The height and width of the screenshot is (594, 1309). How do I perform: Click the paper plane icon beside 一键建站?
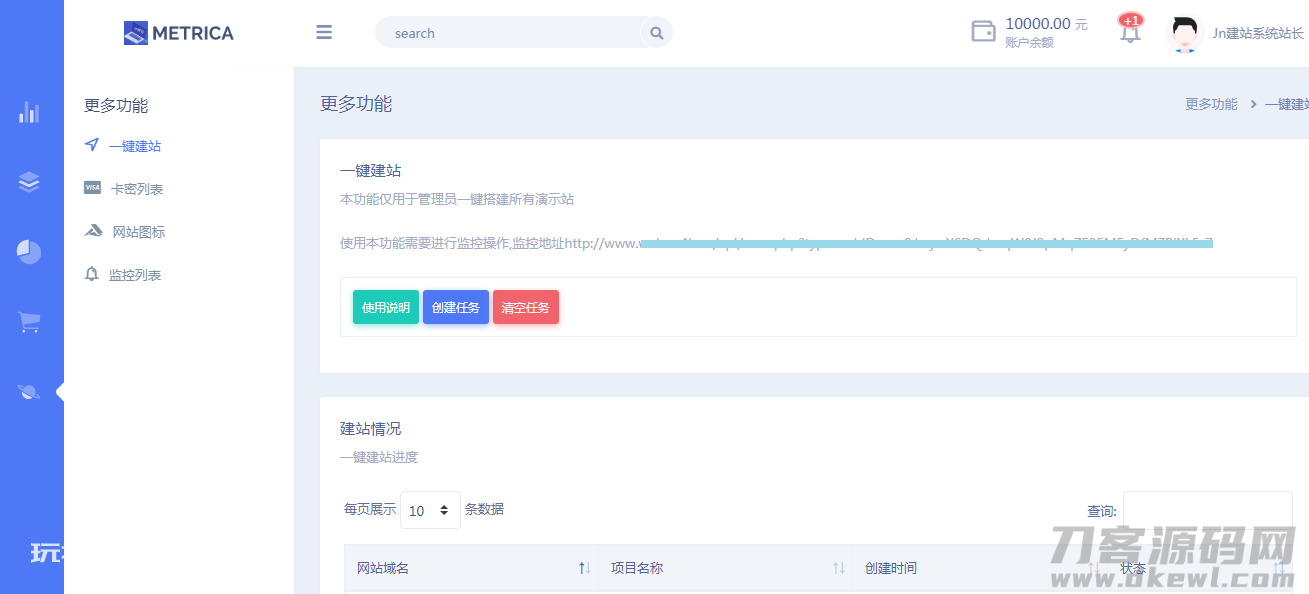[92, 145]
